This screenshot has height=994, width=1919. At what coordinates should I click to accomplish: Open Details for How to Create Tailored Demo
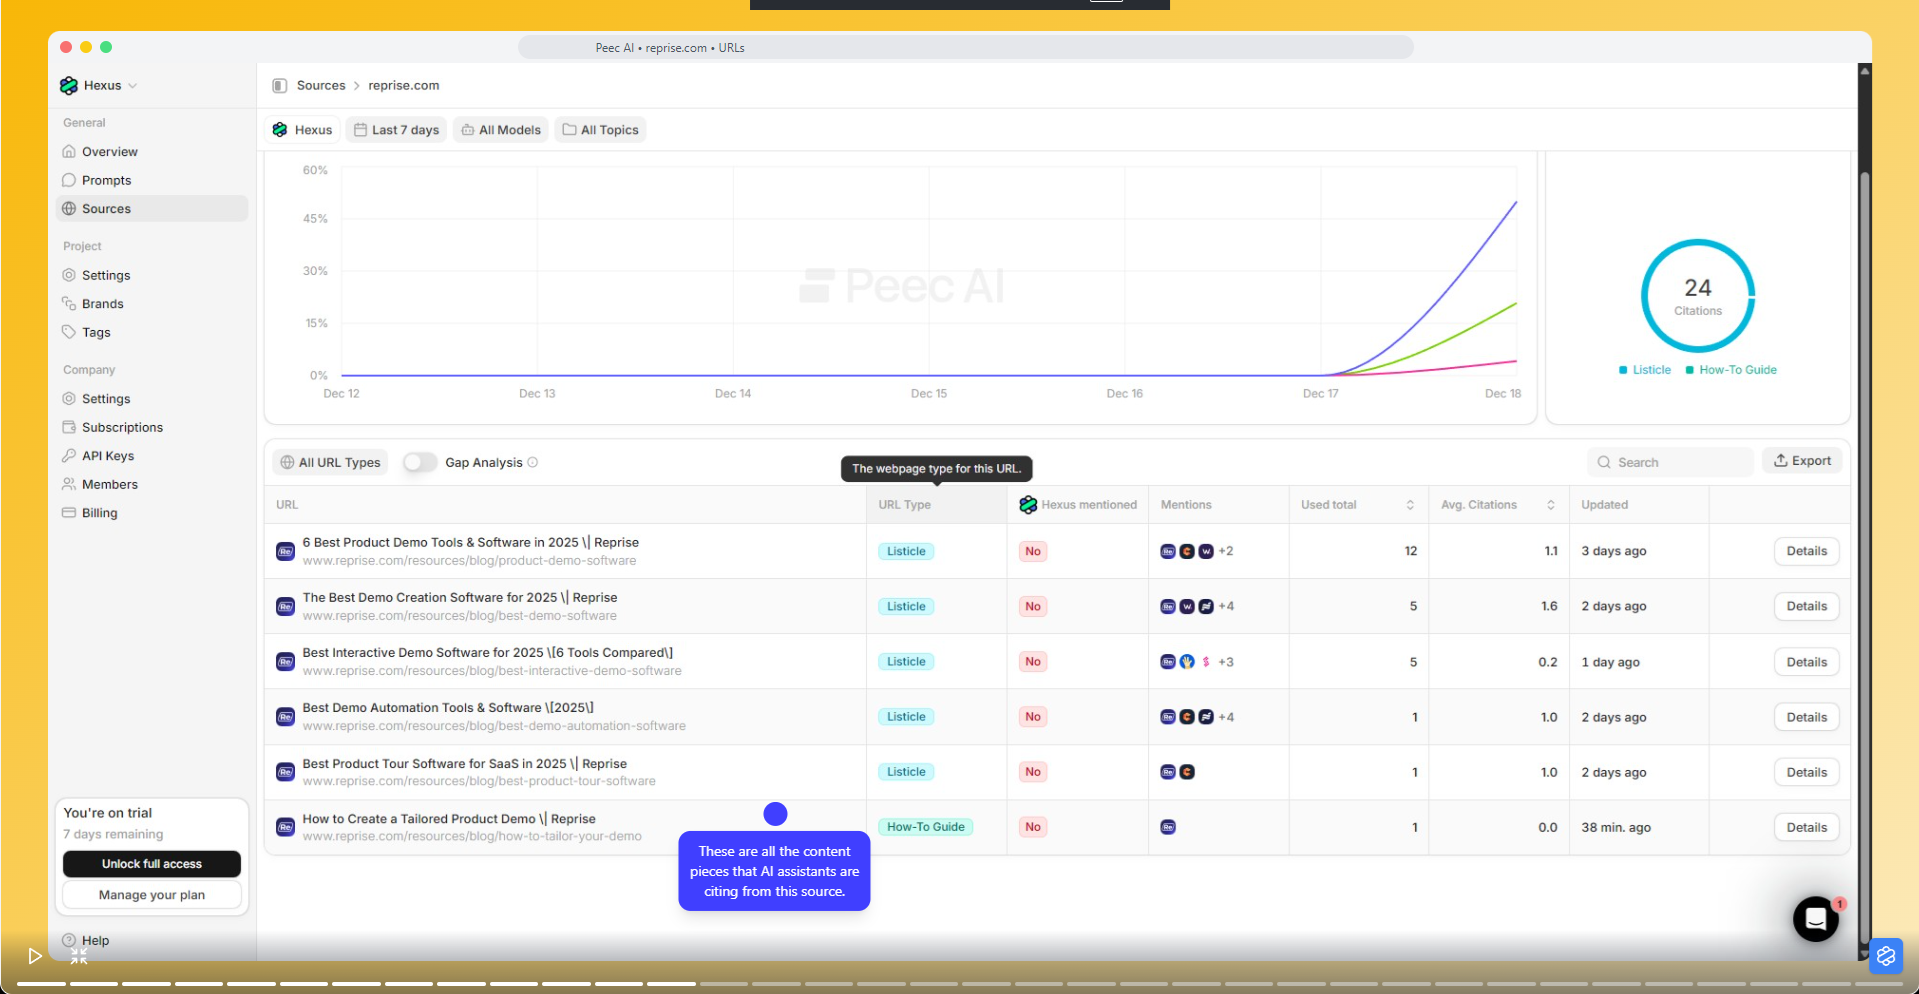[x=1807, y=827]
